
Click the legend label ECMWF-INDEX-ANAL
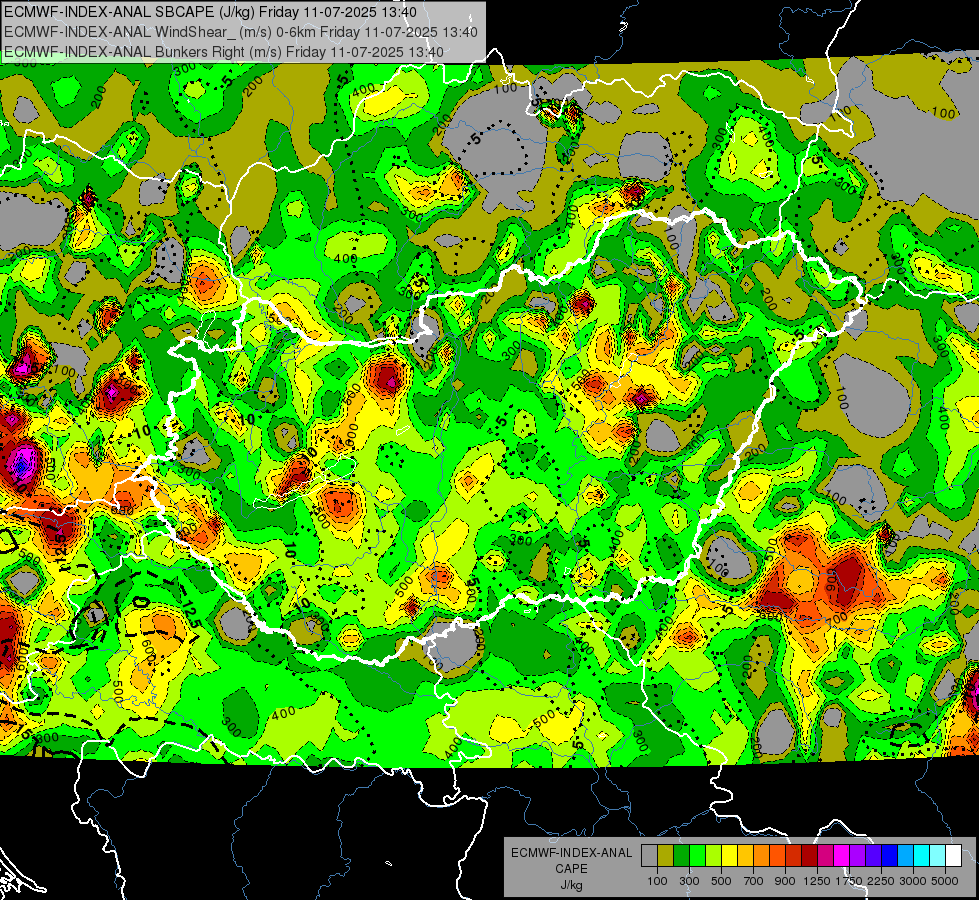[x=572, y=853]
